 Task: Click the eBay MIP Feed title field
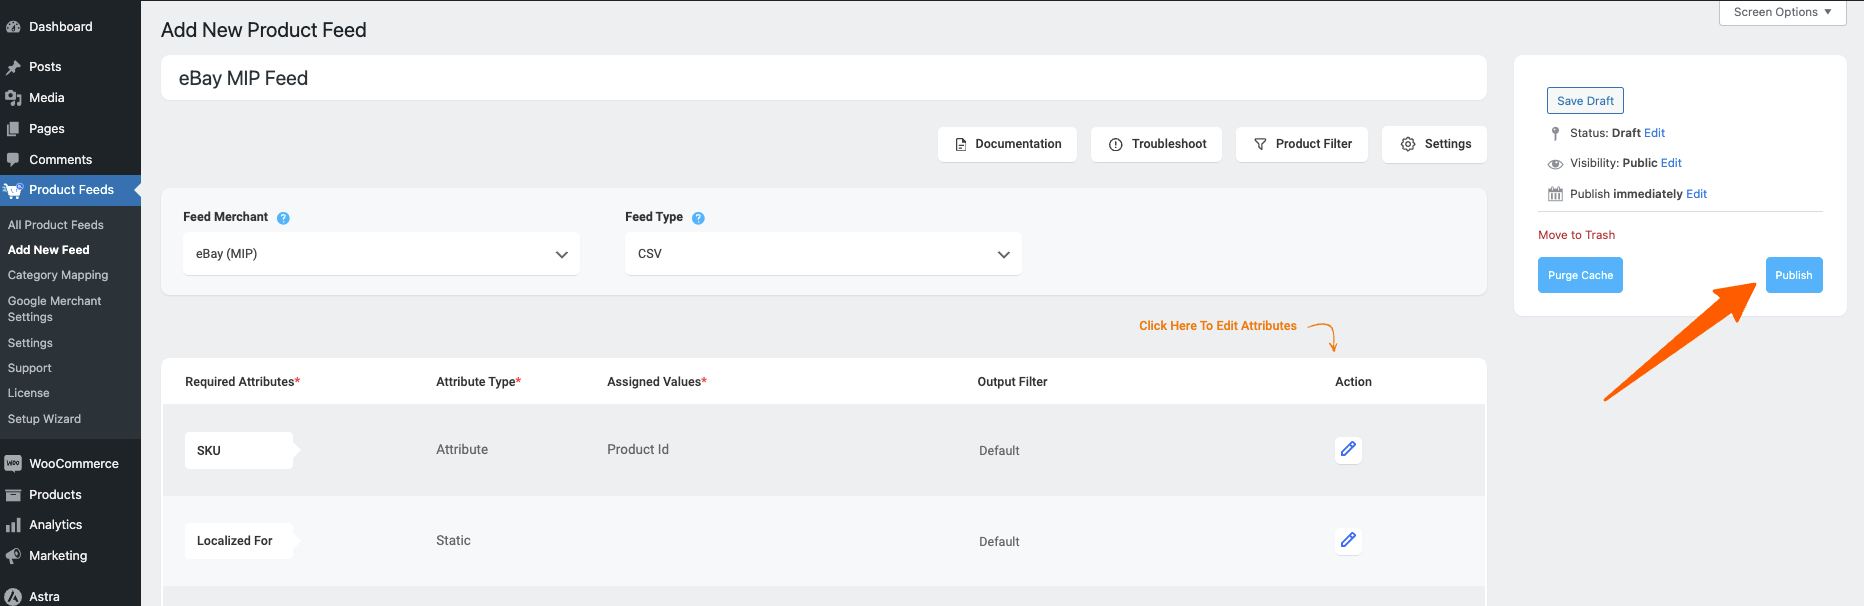click(824, 78)
